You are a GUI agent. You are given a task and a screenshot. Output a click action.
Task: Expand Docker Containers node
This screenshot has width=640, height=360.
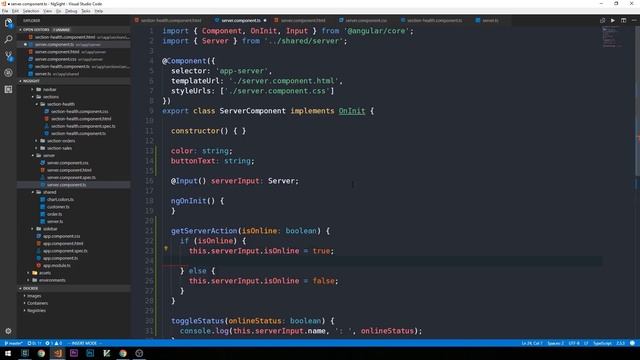click(x=38, y=303)
